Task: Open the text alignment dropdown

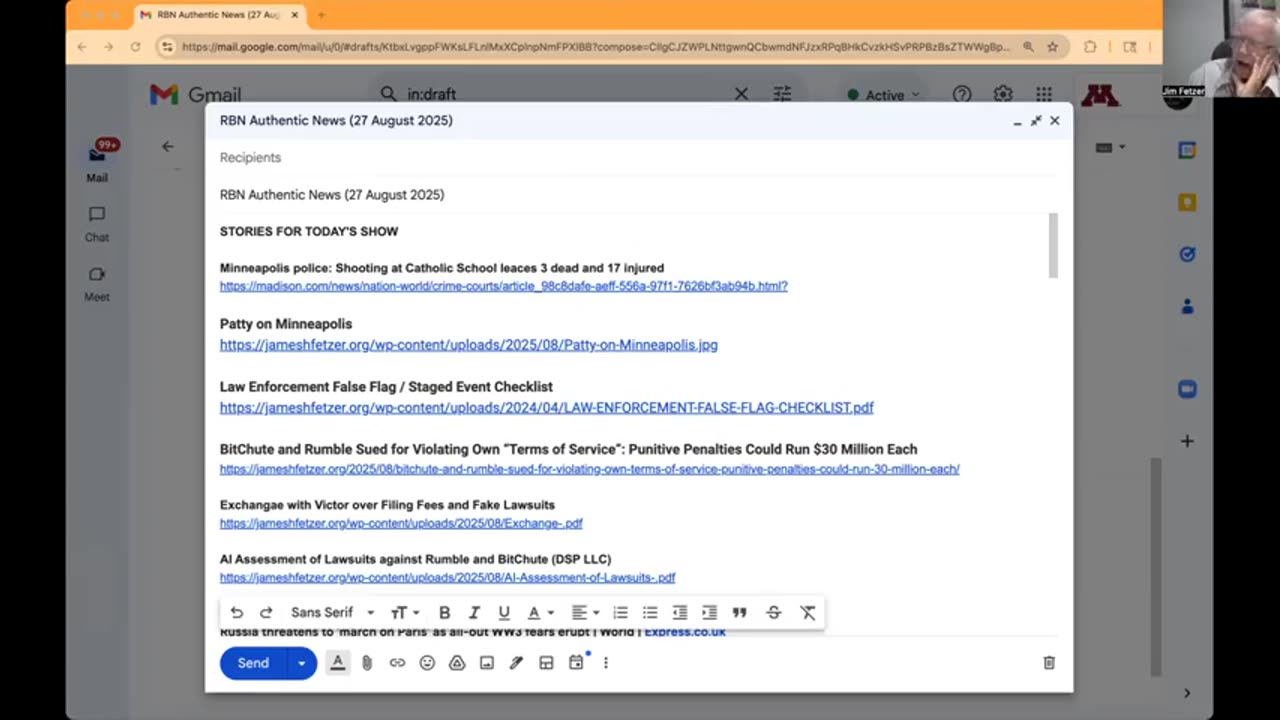Action: tap(585, 613)
